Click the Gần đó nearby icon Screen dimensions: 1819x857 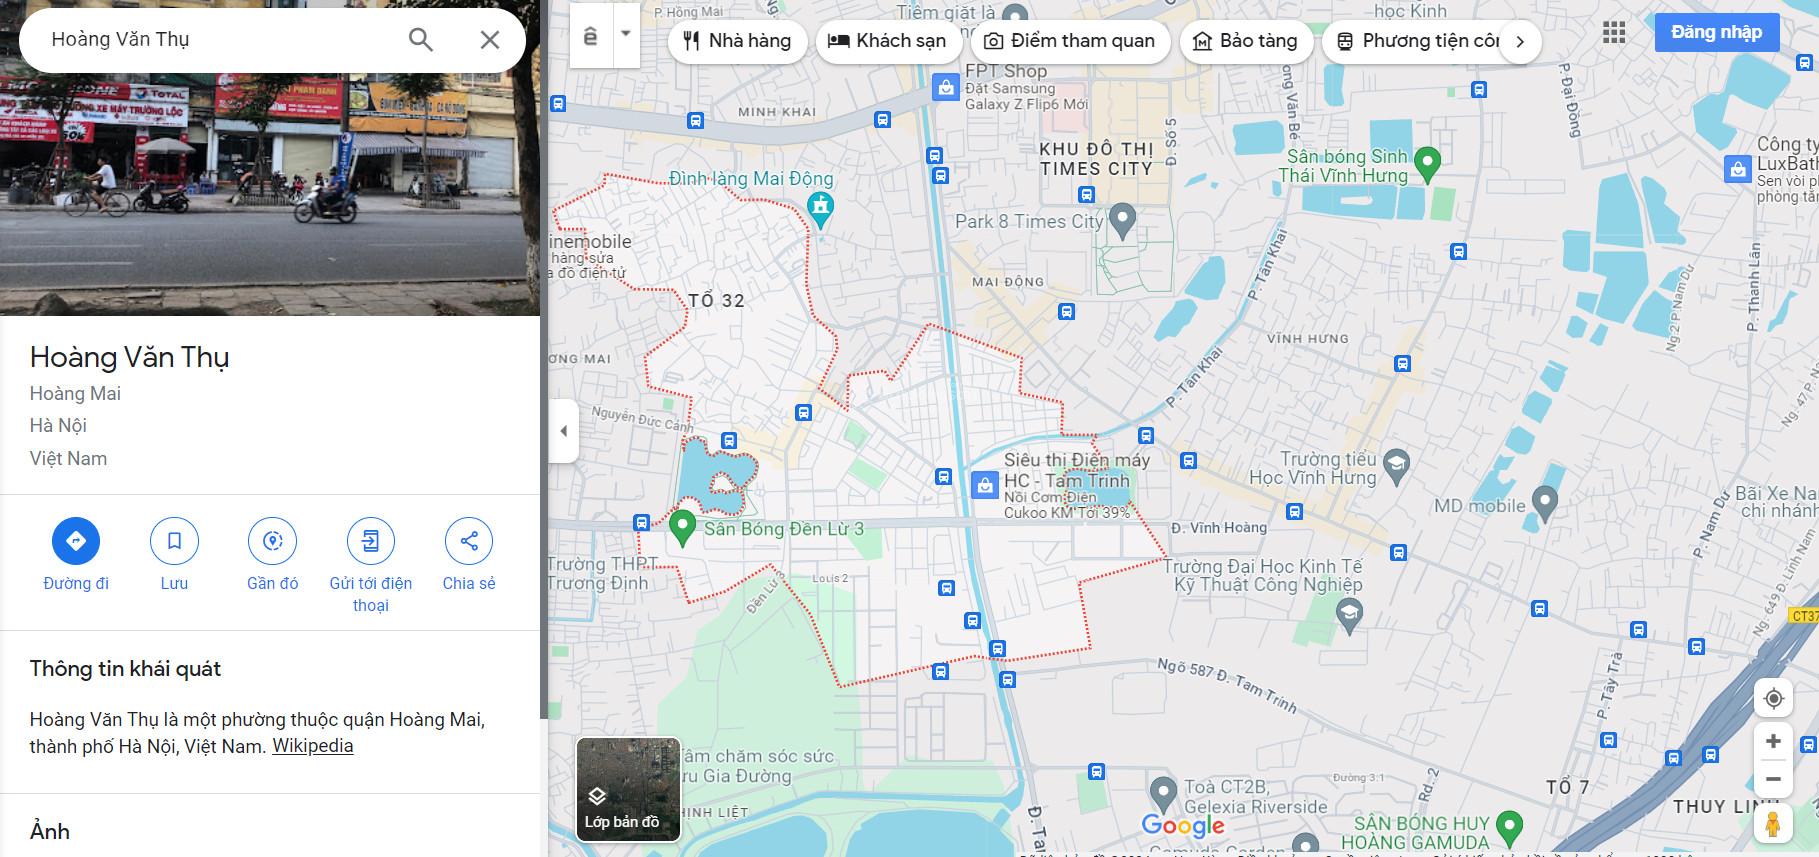272,541
